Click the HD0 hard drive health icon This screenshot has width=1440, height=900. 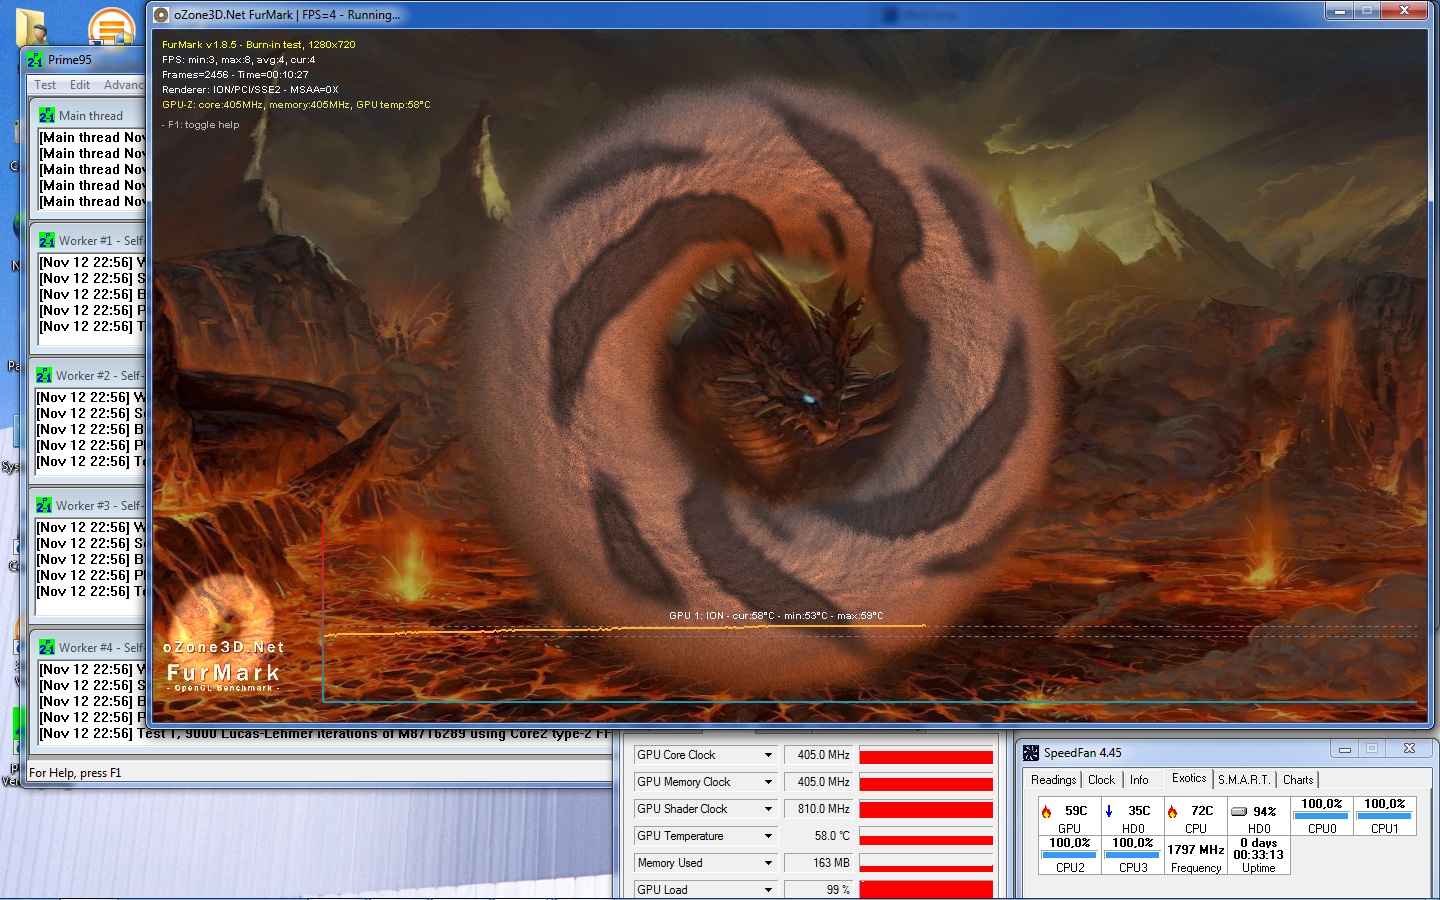(x=1239, y=812)
